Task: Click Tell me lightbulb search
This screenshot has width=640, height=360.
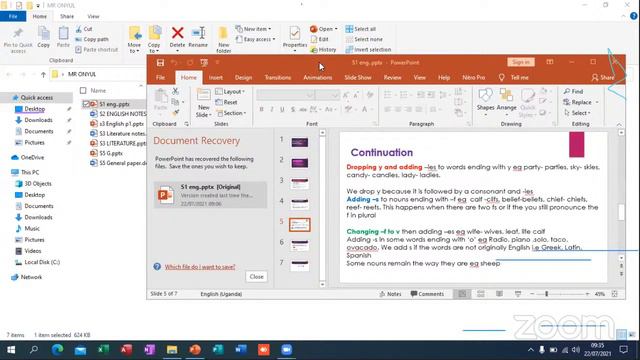Action: coord(513,78)
